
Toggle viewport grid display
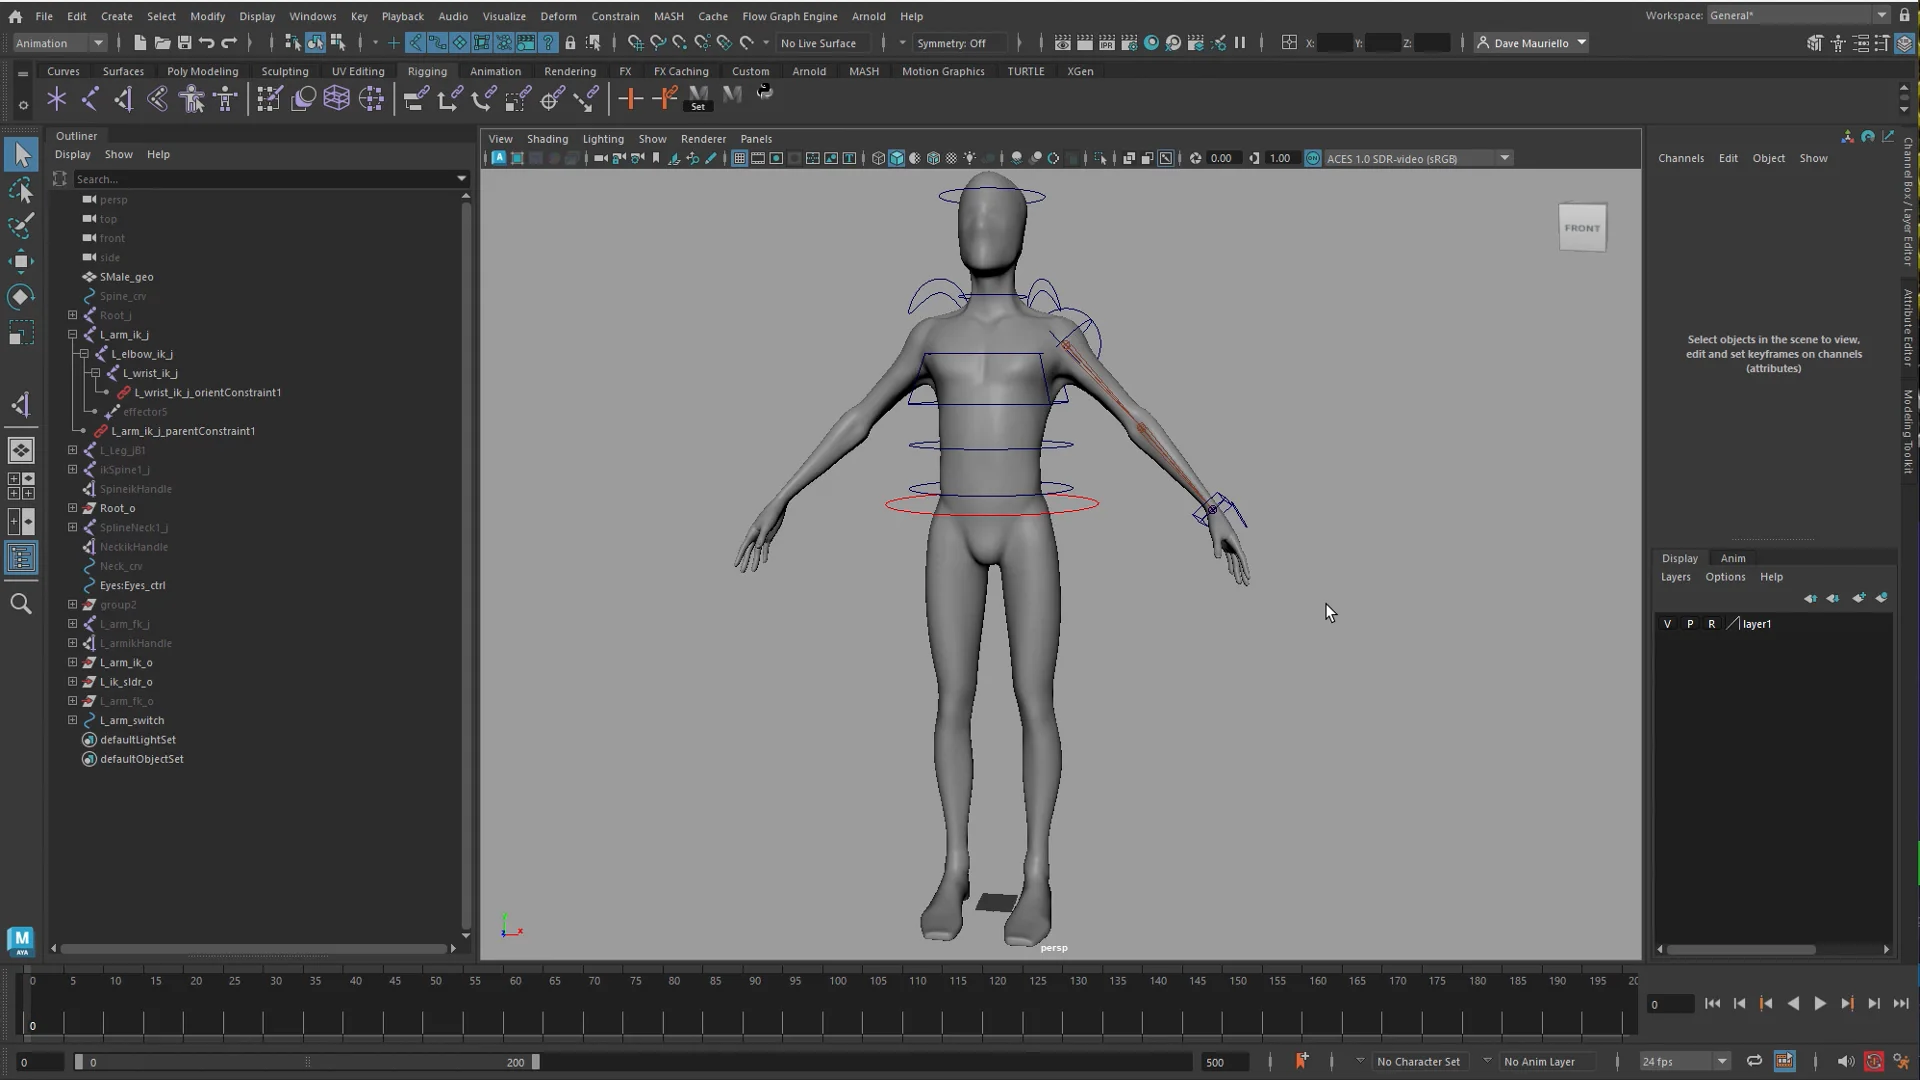740,158
